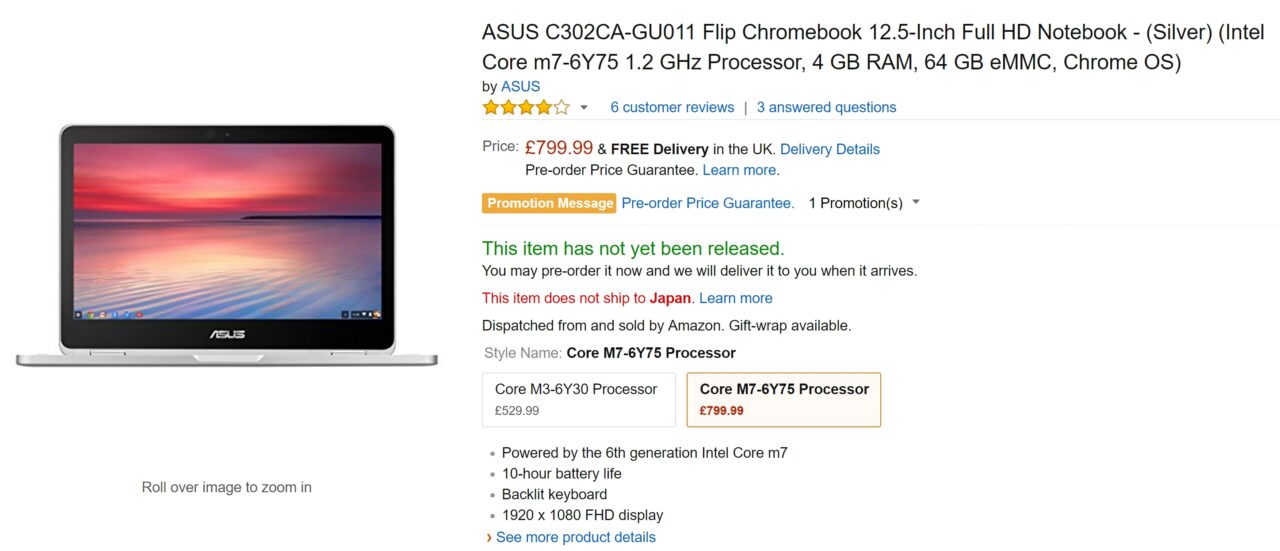Click the ASUS logo on laptop image
Viewport: 1280px width, 551px height.
tap(227, 334)
